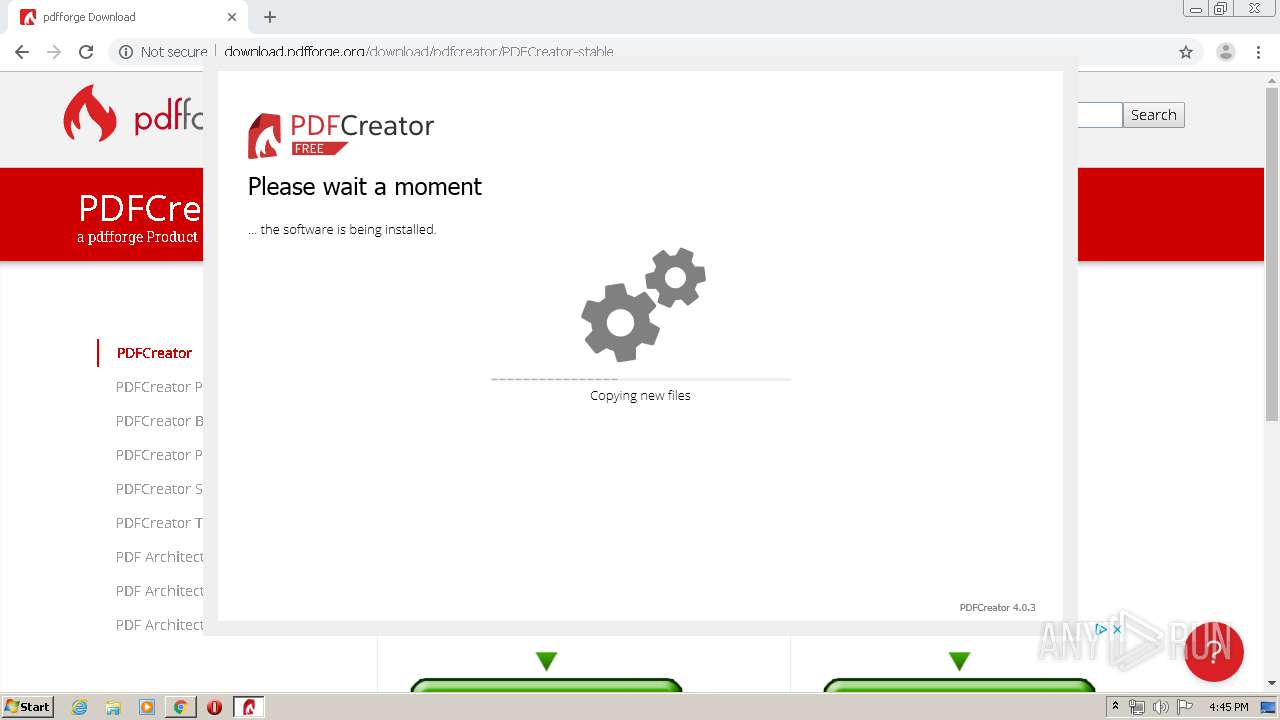Click the volume tray icon
The width and height of the screenshot is (1280, 720).
[x=1160, y=707]
